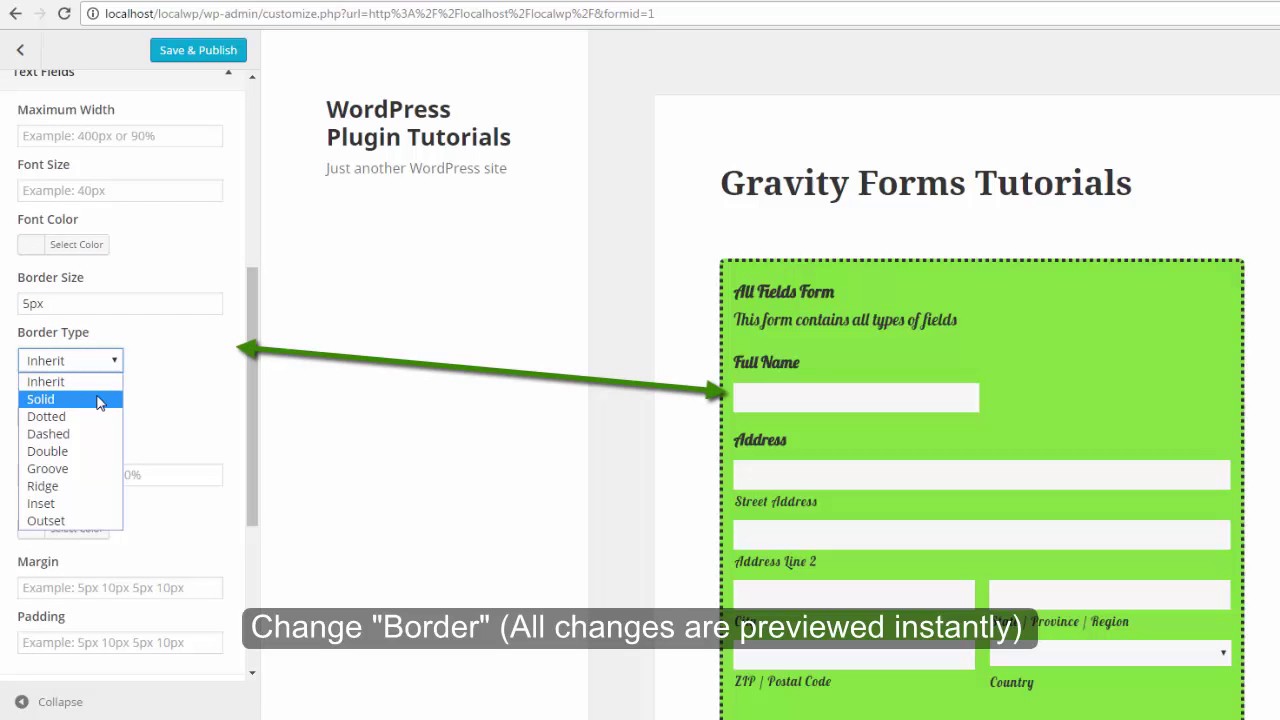Select color for Font Color
Image resolution: width=1280 pixels, height=720 pixels.
click(x=63, y=244)
